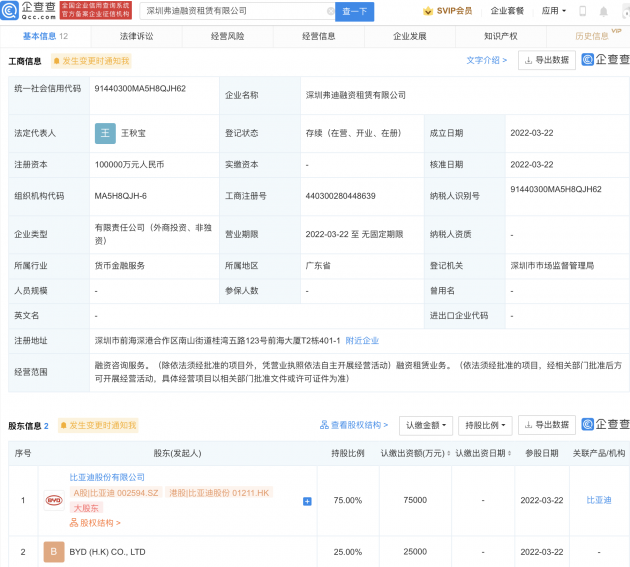Click the 王 avatar of legal representative
The width and height of the screenshot is (630, 567).
click(x=105, y=133)
